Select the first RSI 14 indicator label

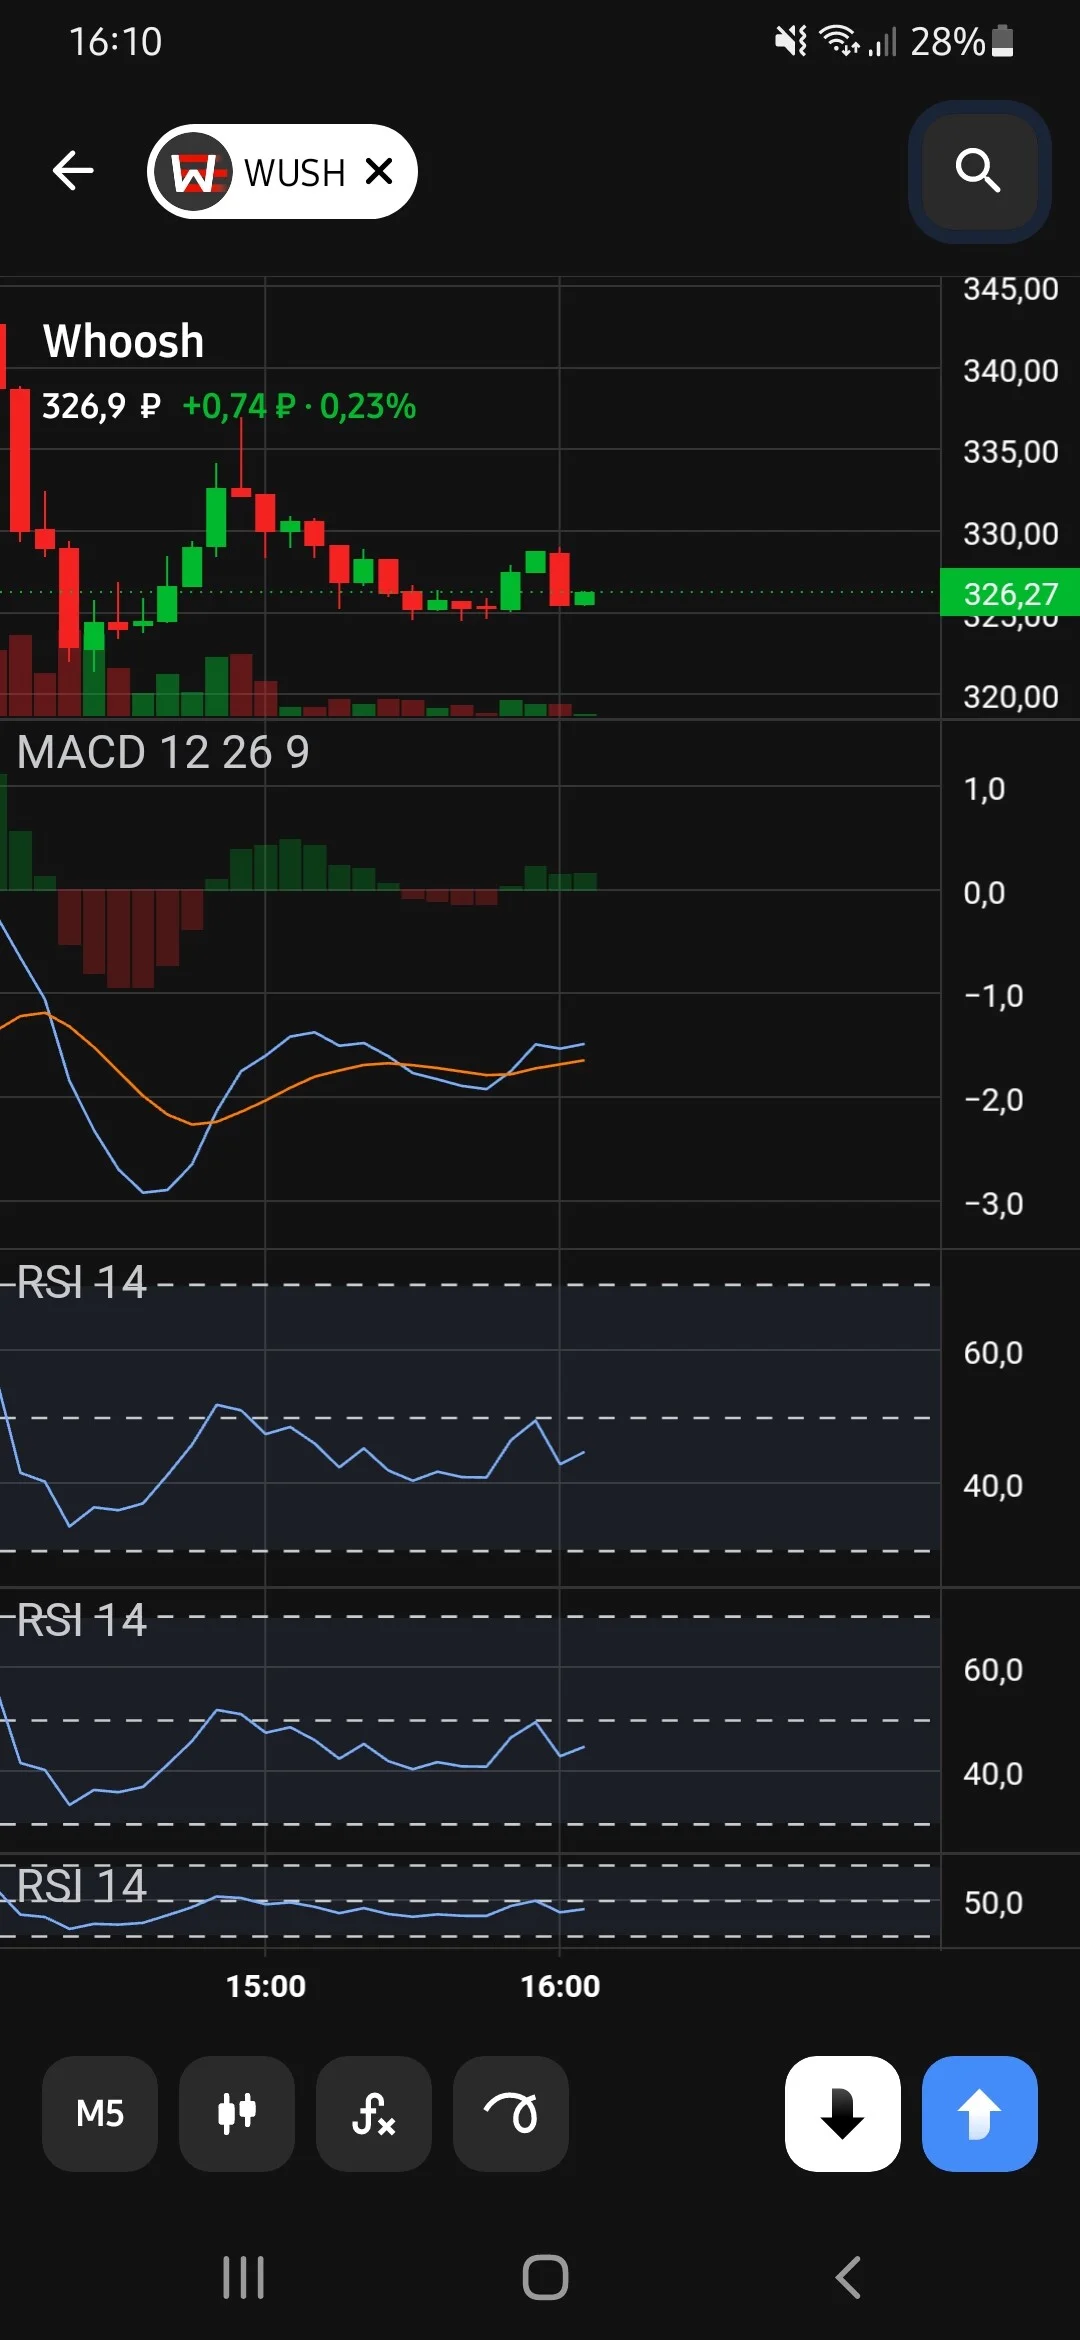[x=82, y=1282]
